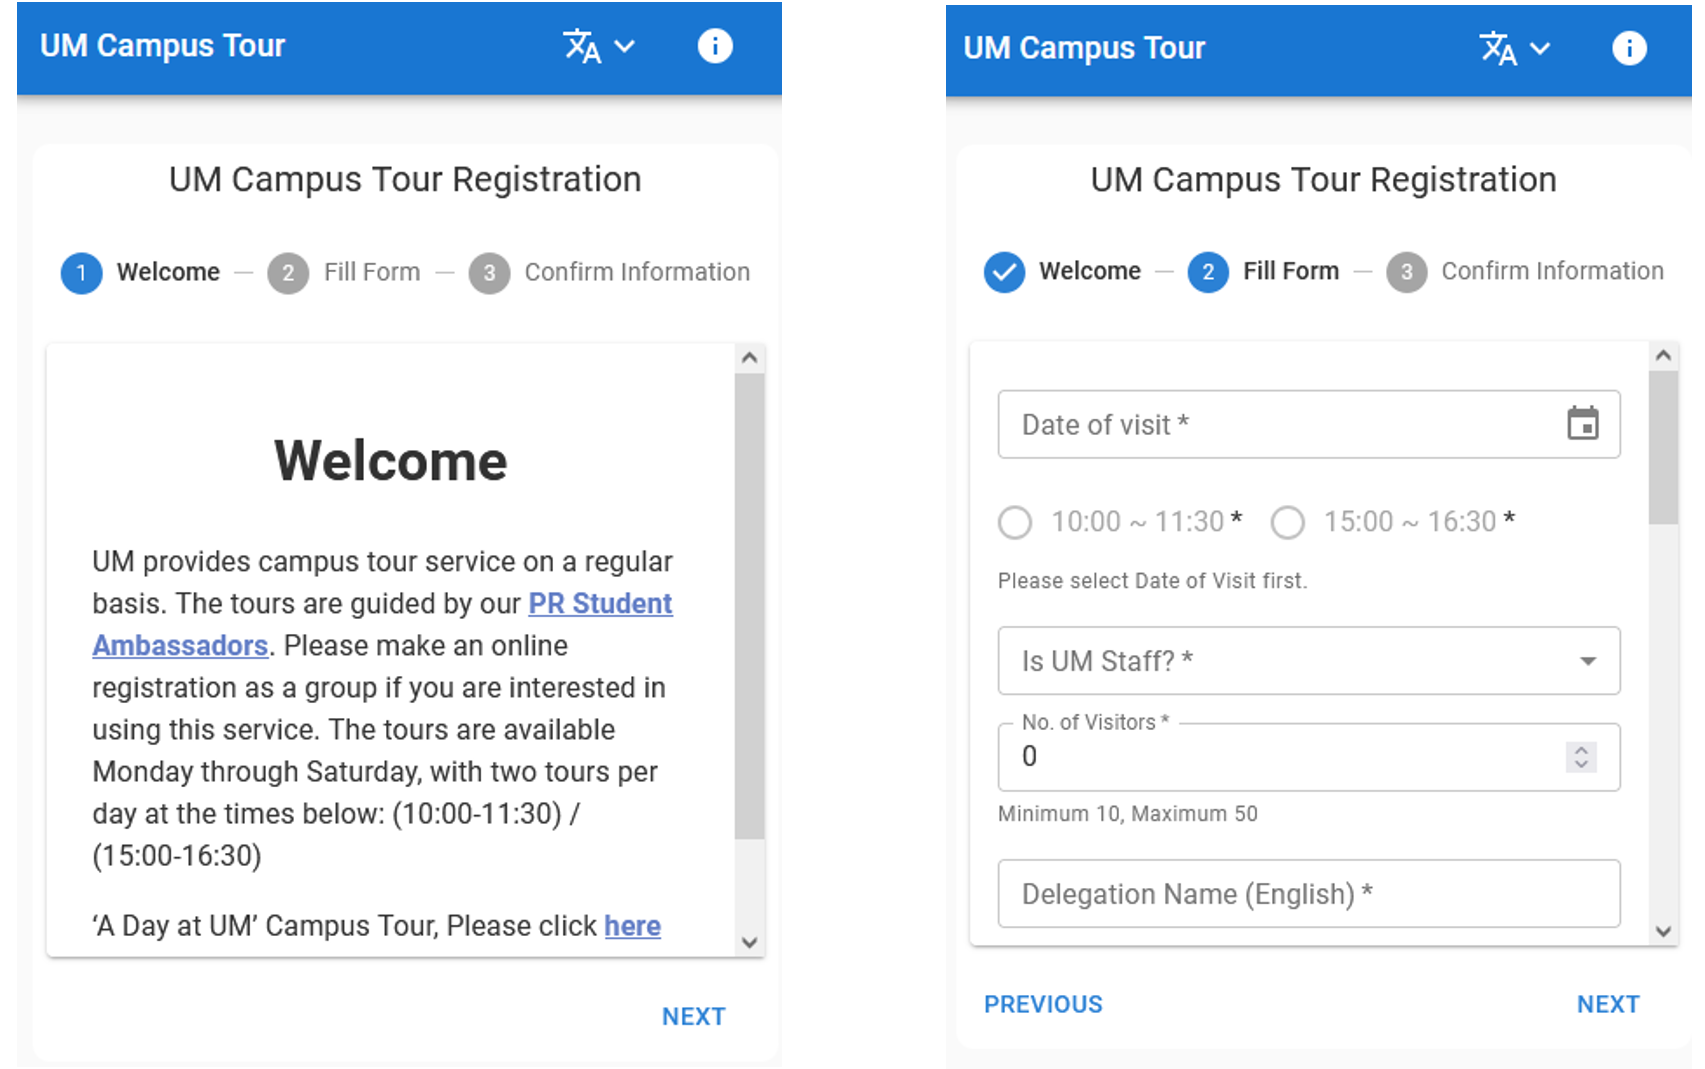Select the Confirm Information step label

coord(637,271)
